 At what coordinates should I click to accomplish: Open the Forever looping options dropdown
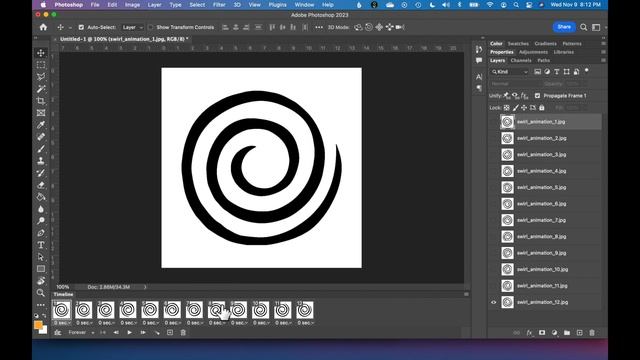point(81,333)
